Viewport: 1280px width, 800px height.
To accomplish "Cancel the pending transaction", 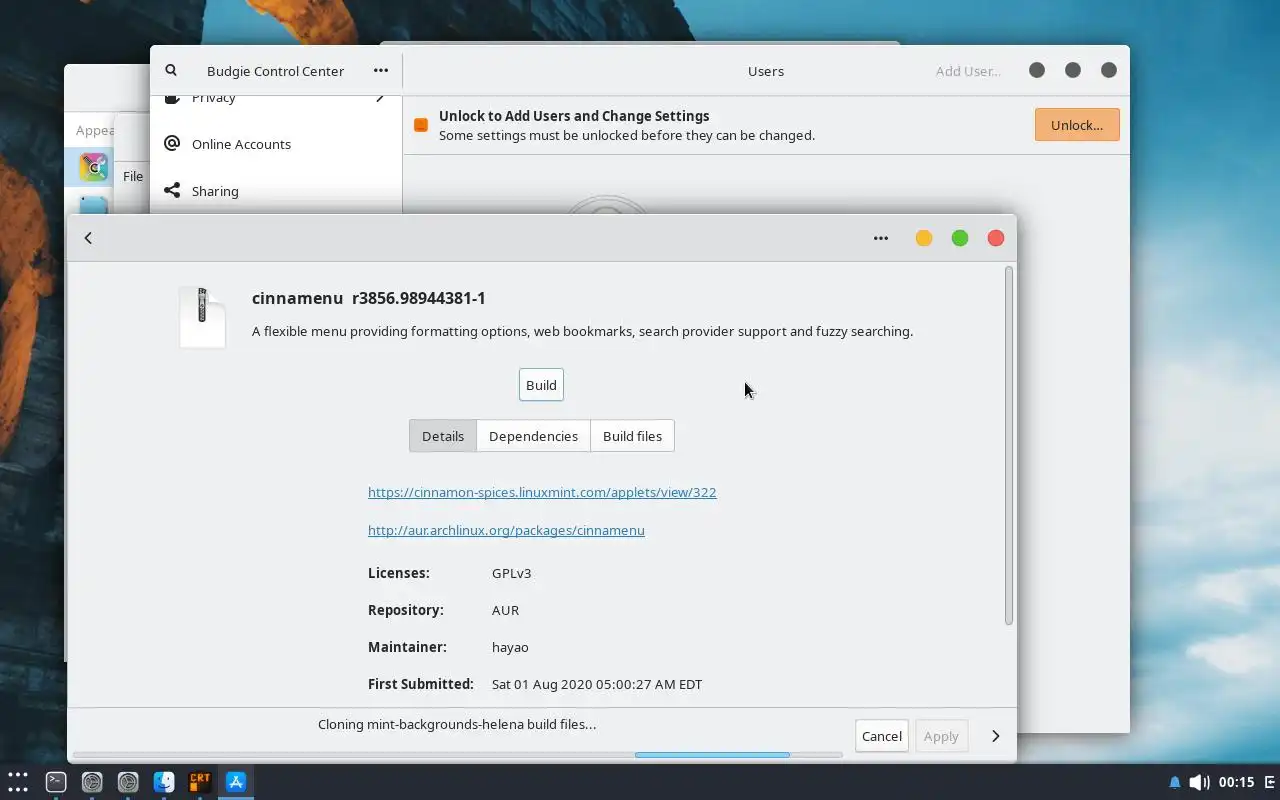I will point(882,736).
